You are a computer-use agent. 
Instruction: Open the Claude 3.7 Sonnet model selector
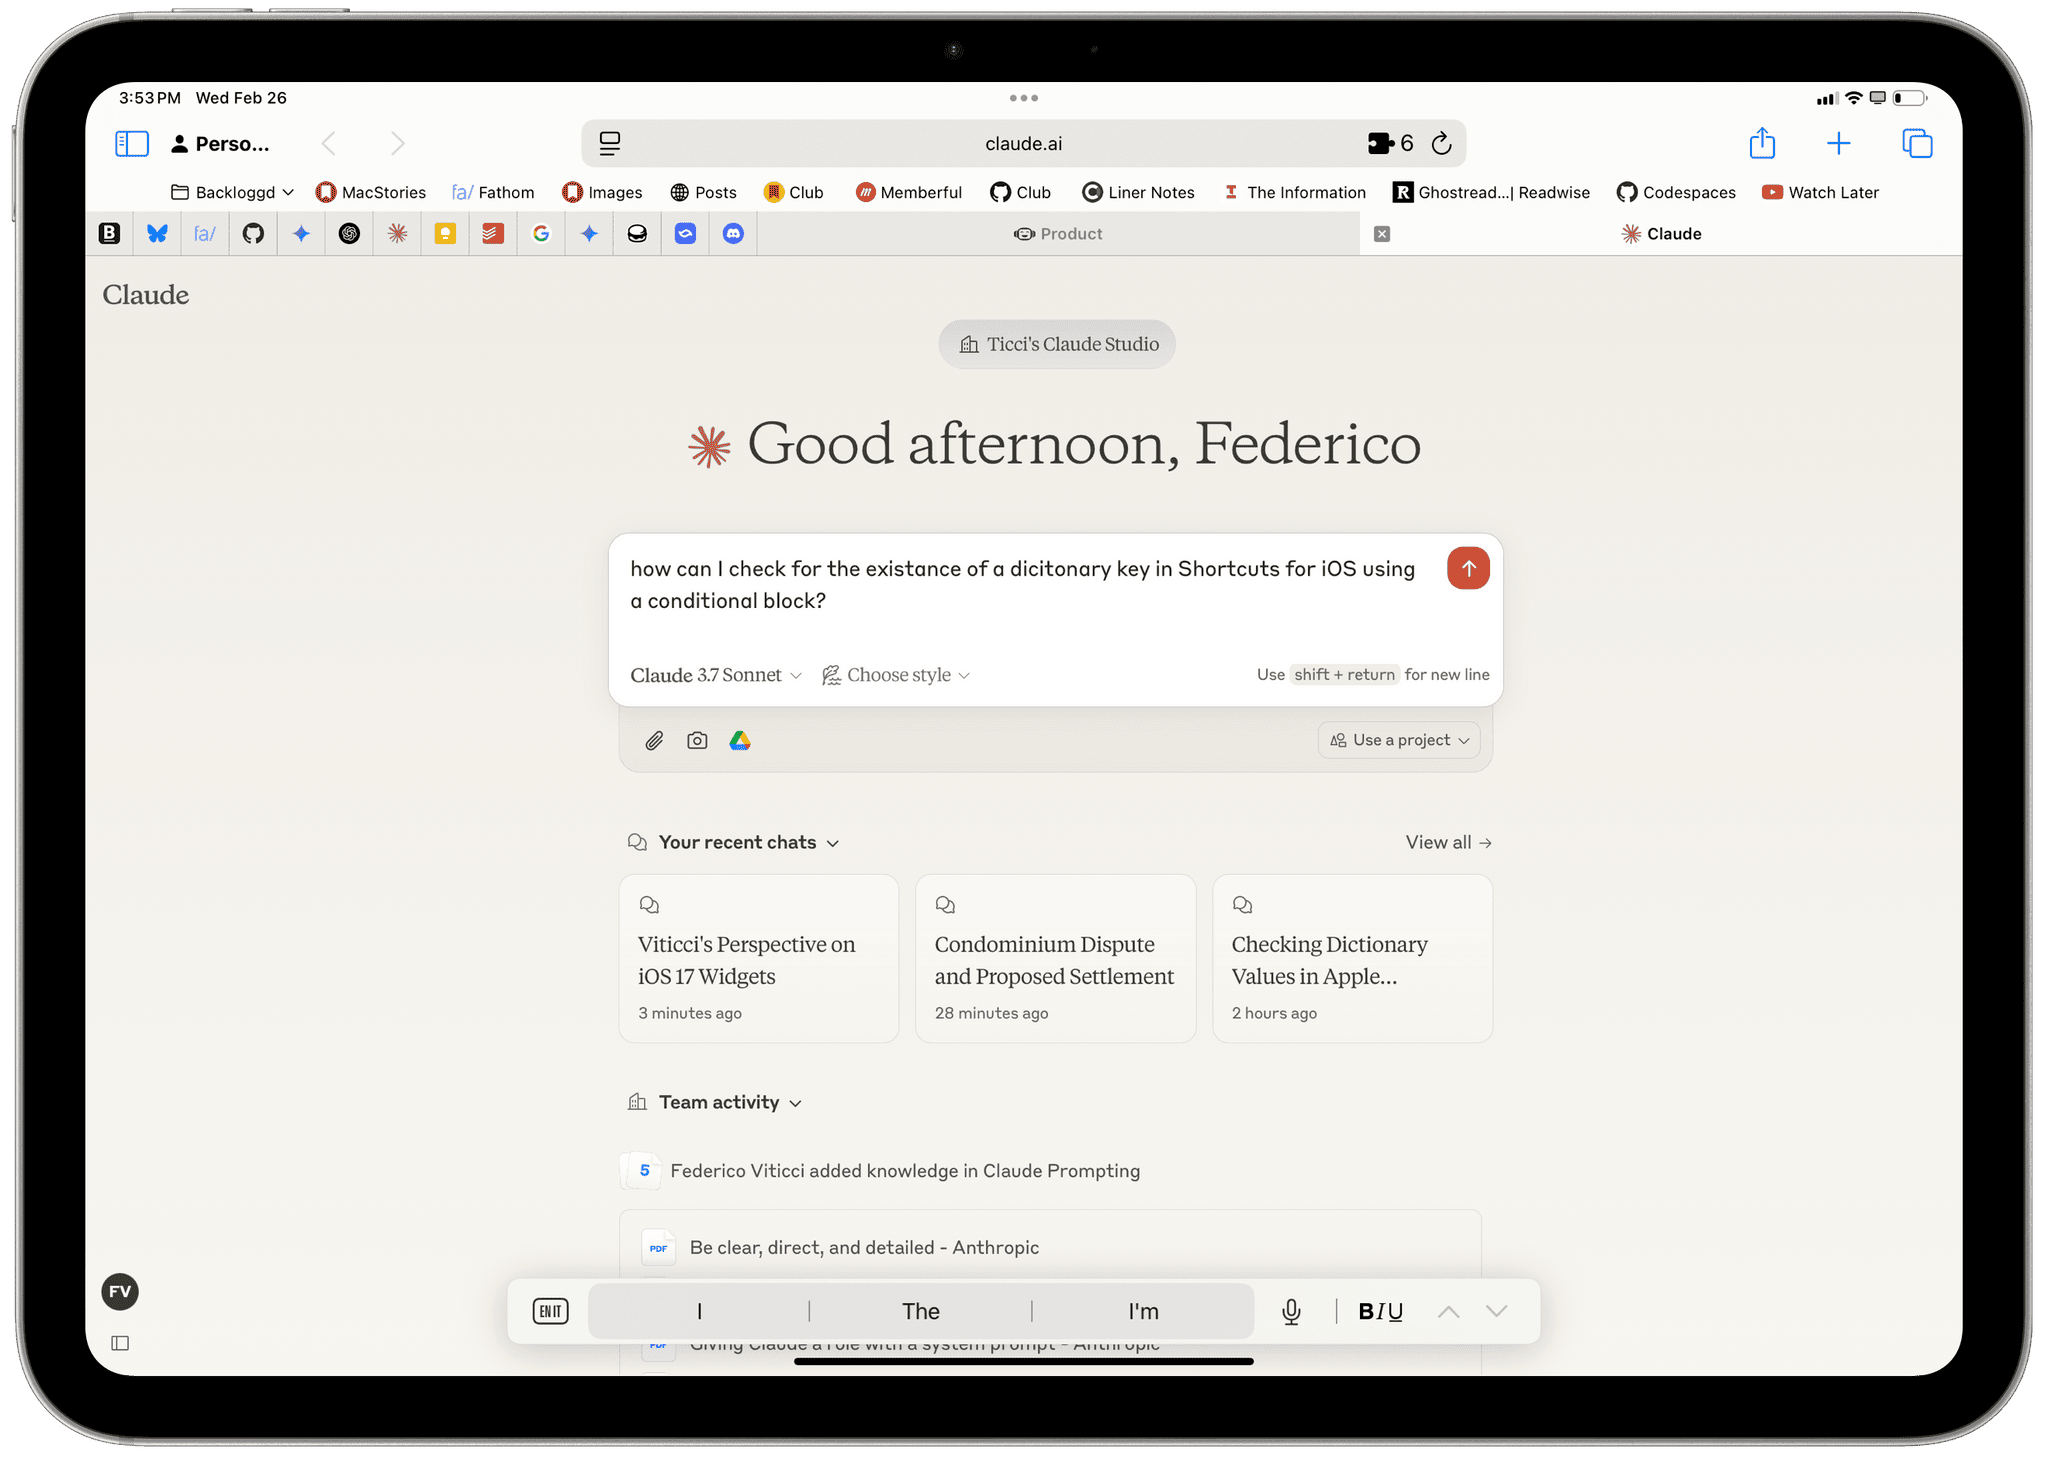point(716,676)
